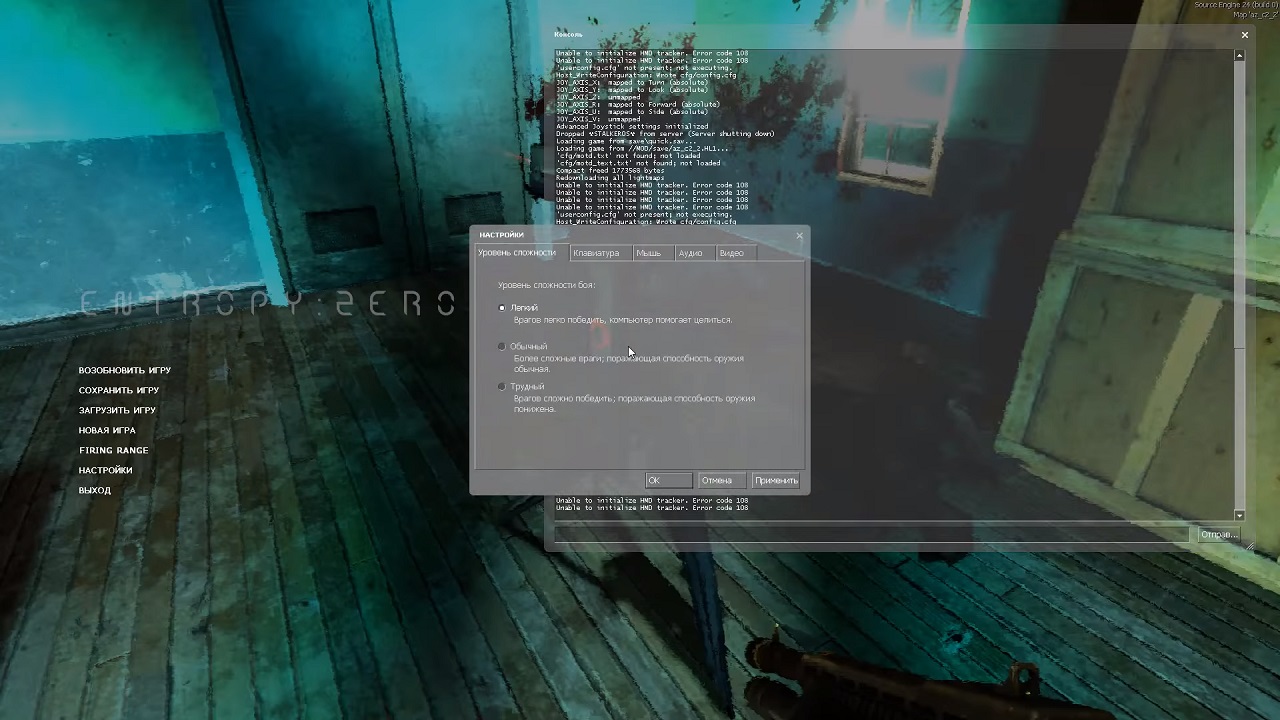Open Firing Range from main menu

[114, 451]
